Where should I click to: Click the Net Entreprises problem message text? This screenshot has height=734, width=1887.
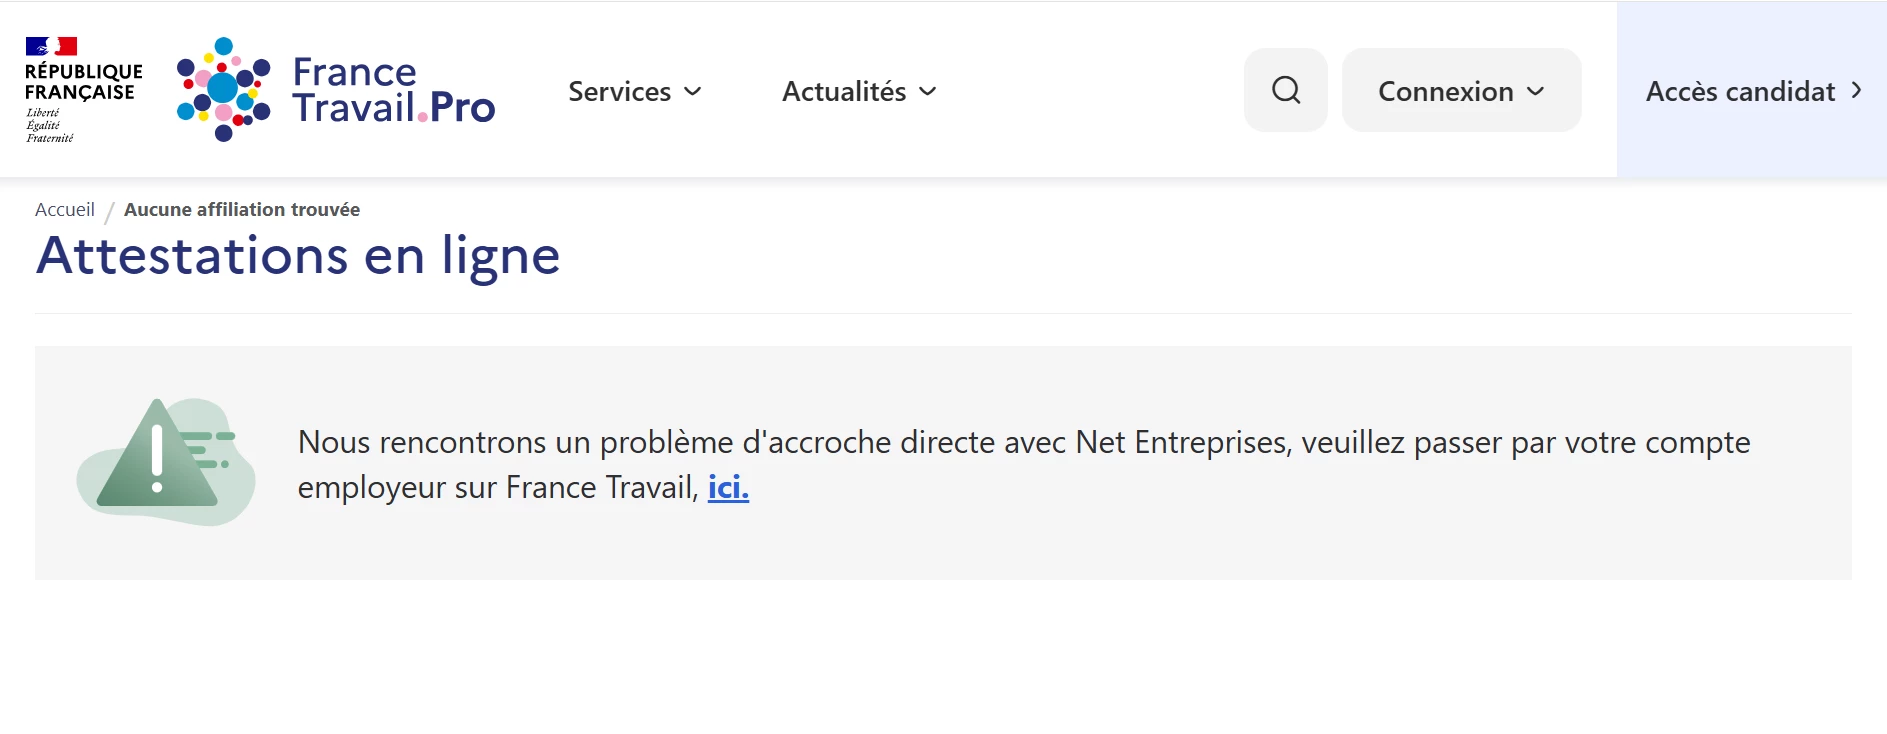(1023, 442)
